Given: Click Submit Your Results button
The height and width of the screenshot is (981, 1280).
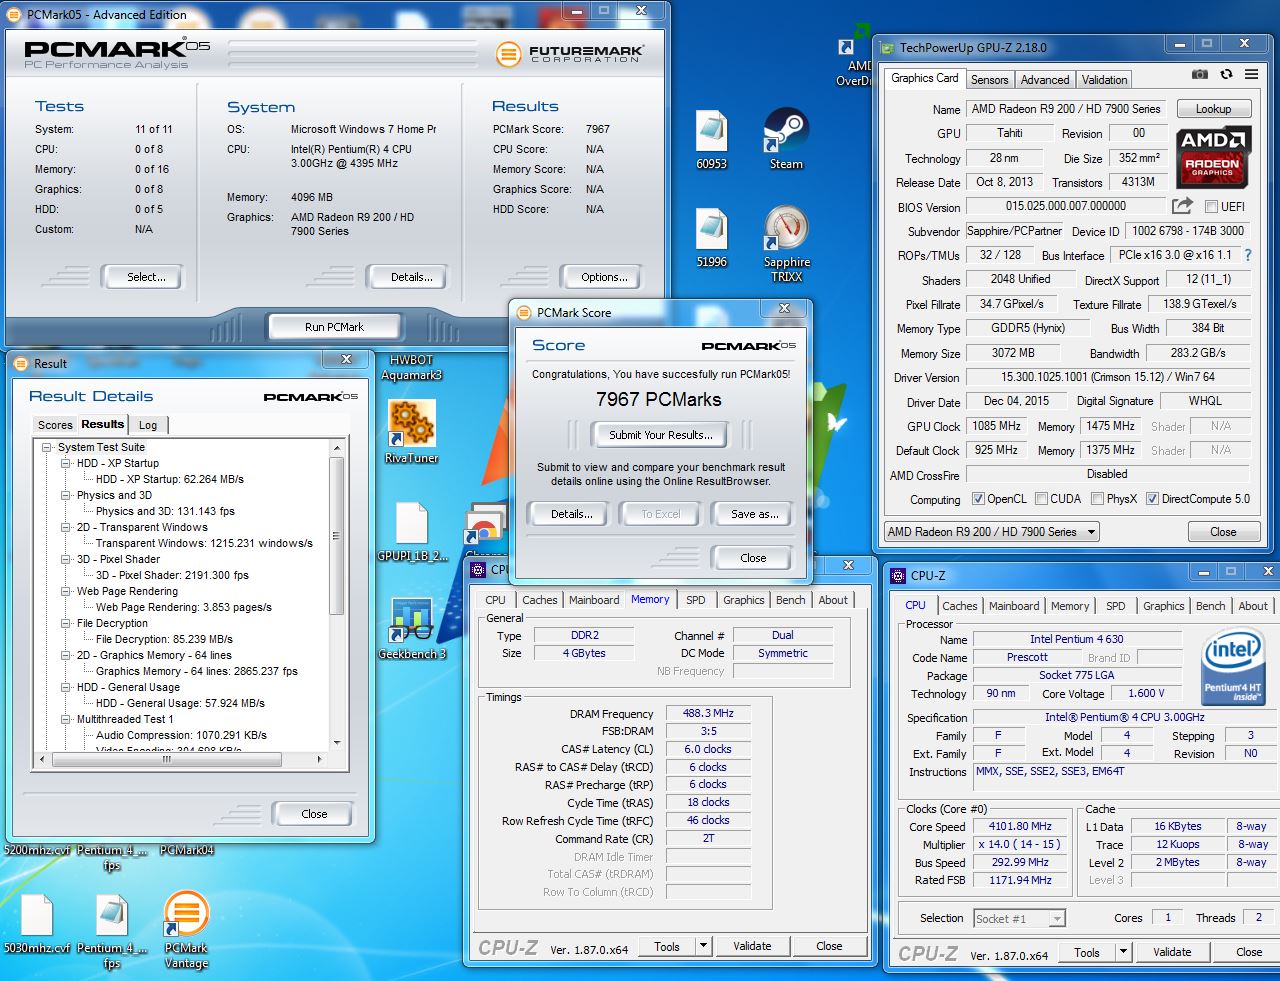Looking at the screenshot, I should click(661, 435).
